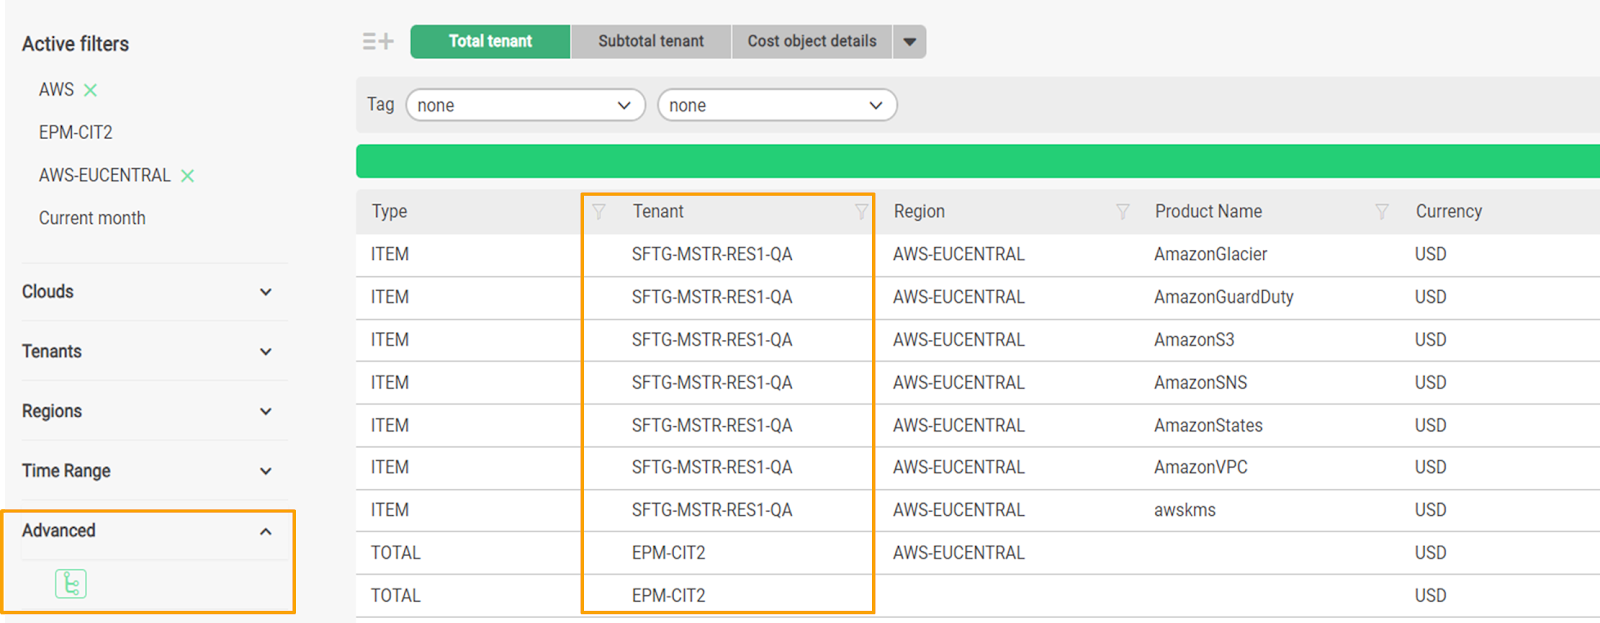
Task: Open the Tenant column filter icon
Action: 861,211
